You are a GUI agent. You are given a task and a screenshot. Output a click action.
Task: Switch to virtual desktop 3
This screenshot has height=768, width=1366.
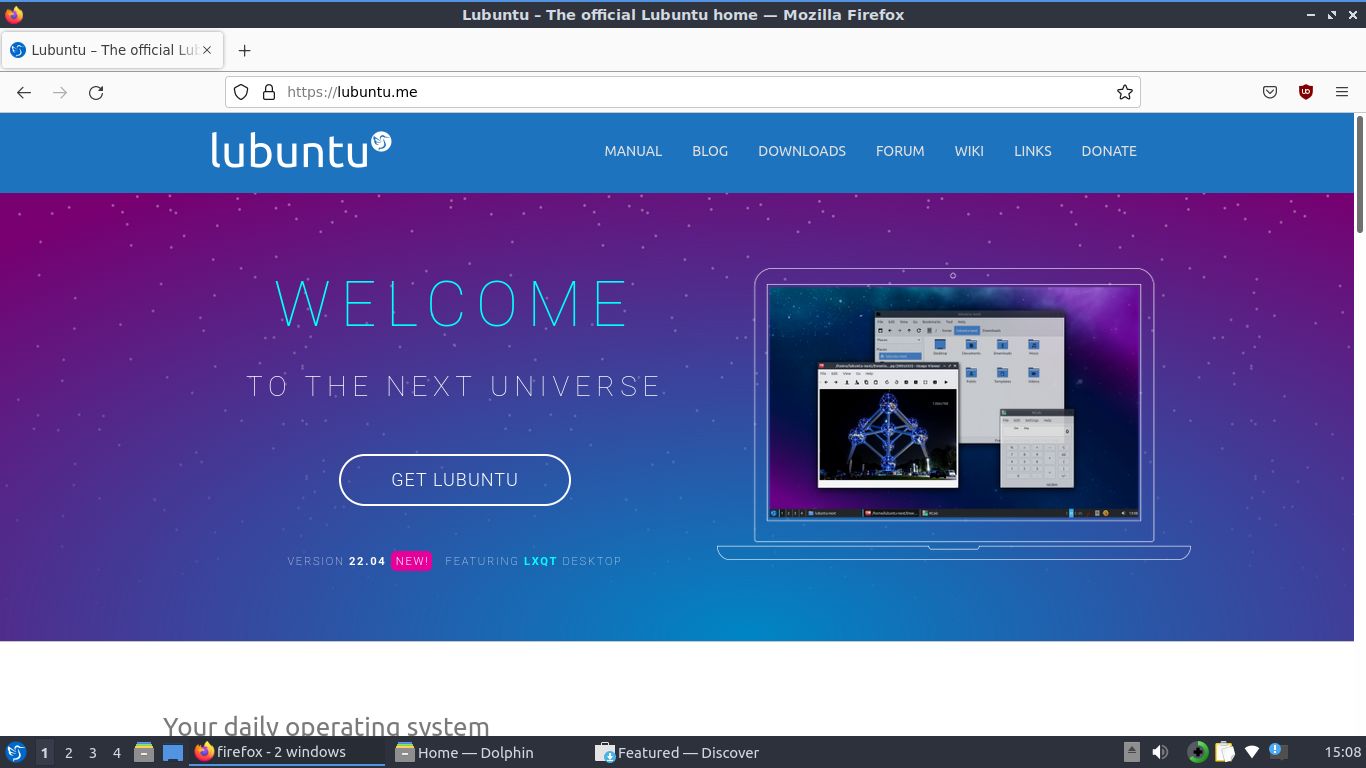[92, 753]
